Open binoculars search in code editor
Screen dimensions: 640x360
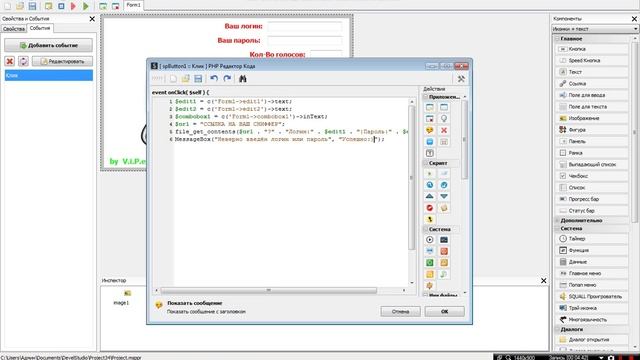(243, 78)
